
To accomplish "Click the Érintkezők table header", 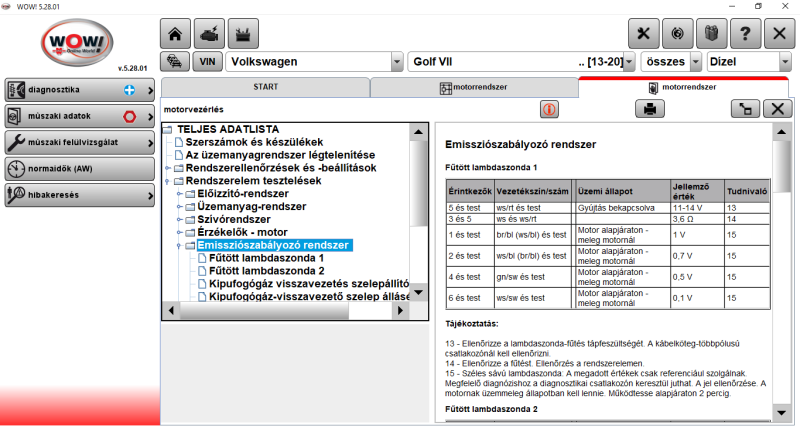I will (470, 191).
